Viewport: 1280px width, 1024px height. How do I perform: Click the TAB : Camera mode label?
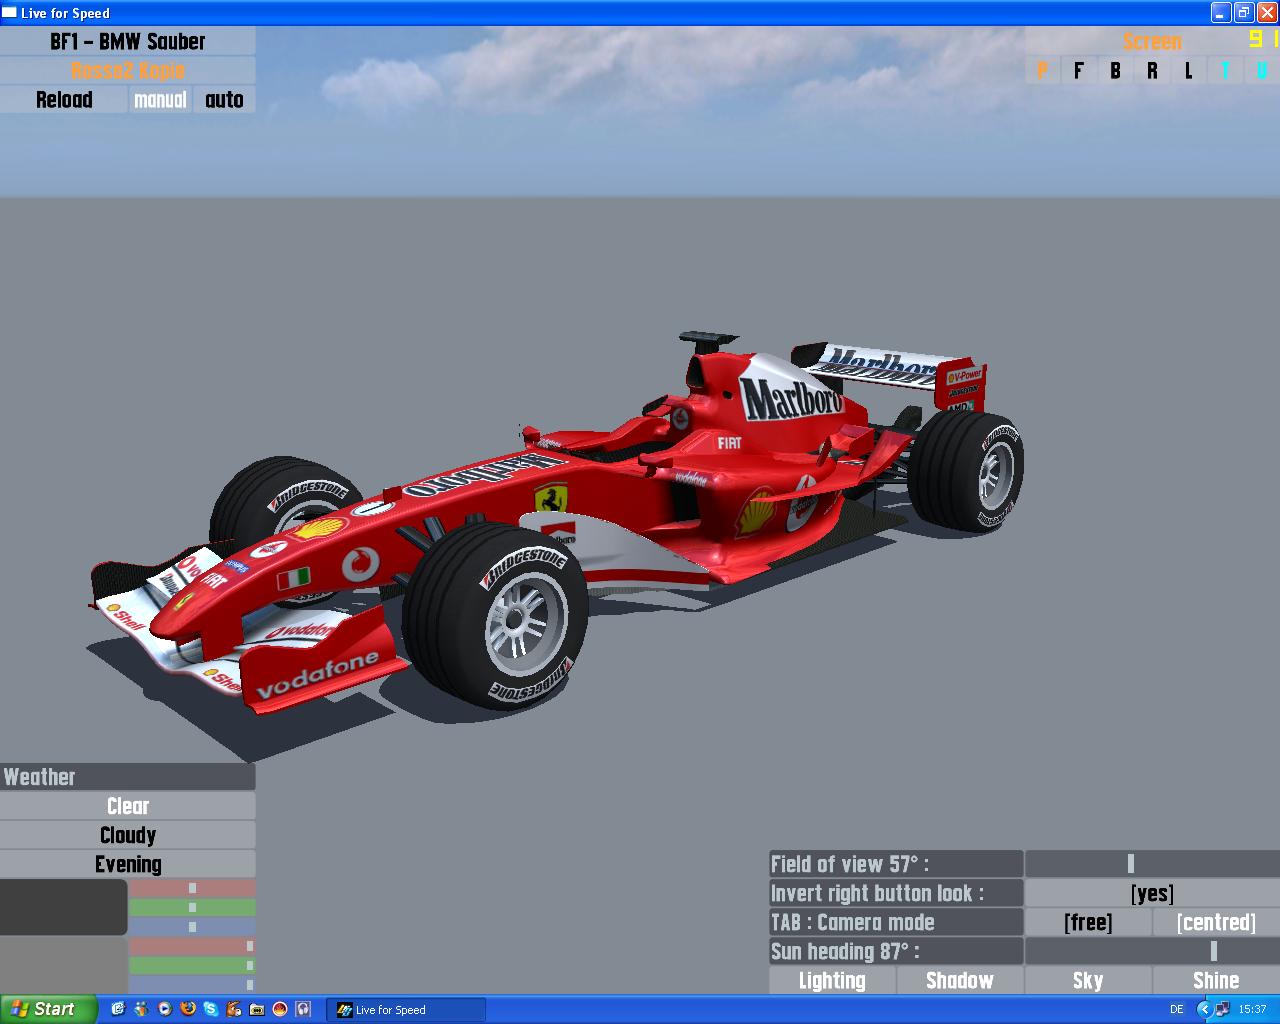click(x=896, y=922)
